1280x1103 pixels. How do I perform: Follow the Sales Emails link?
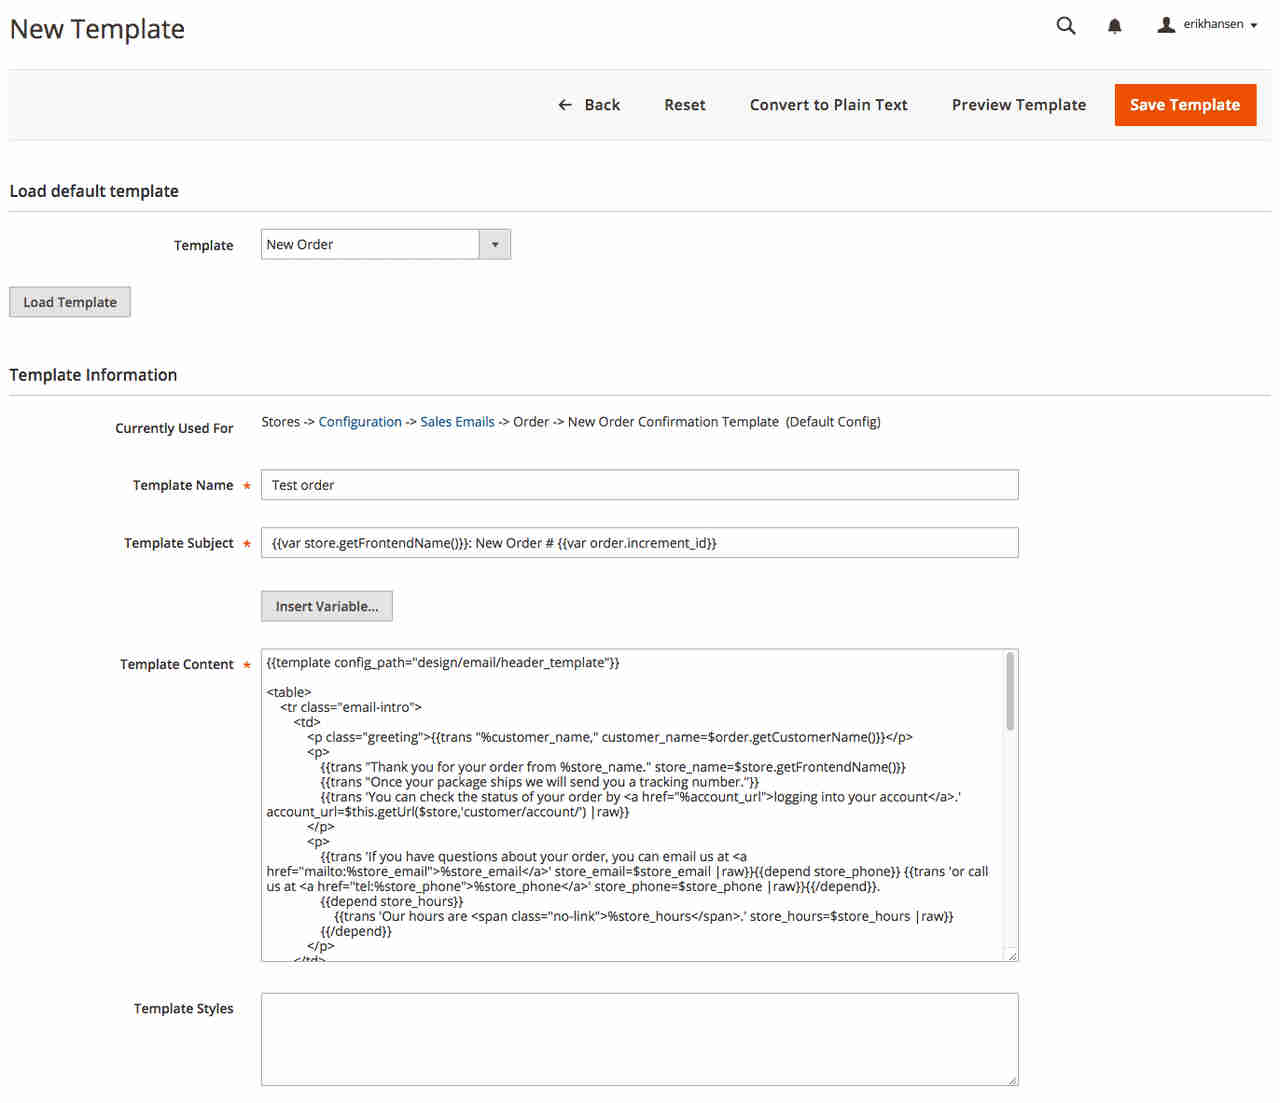457,422
